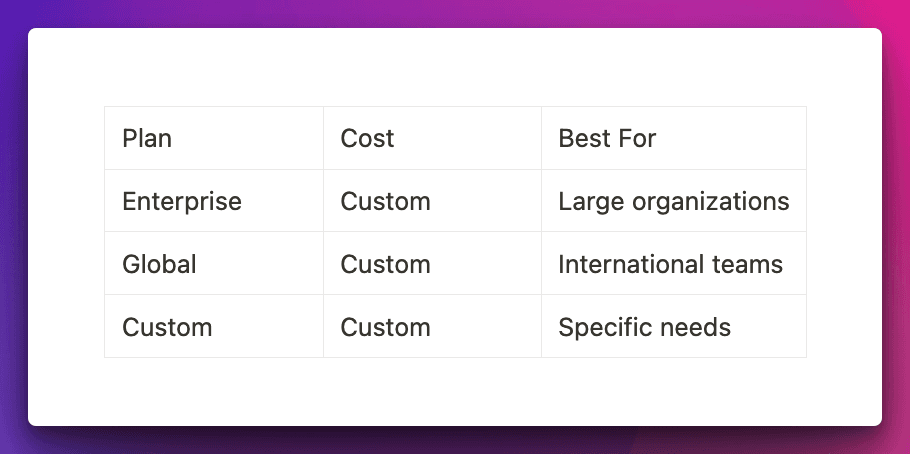Select the Specific needs cell
The image size is (910, 454).
click(x=644, y=327)
